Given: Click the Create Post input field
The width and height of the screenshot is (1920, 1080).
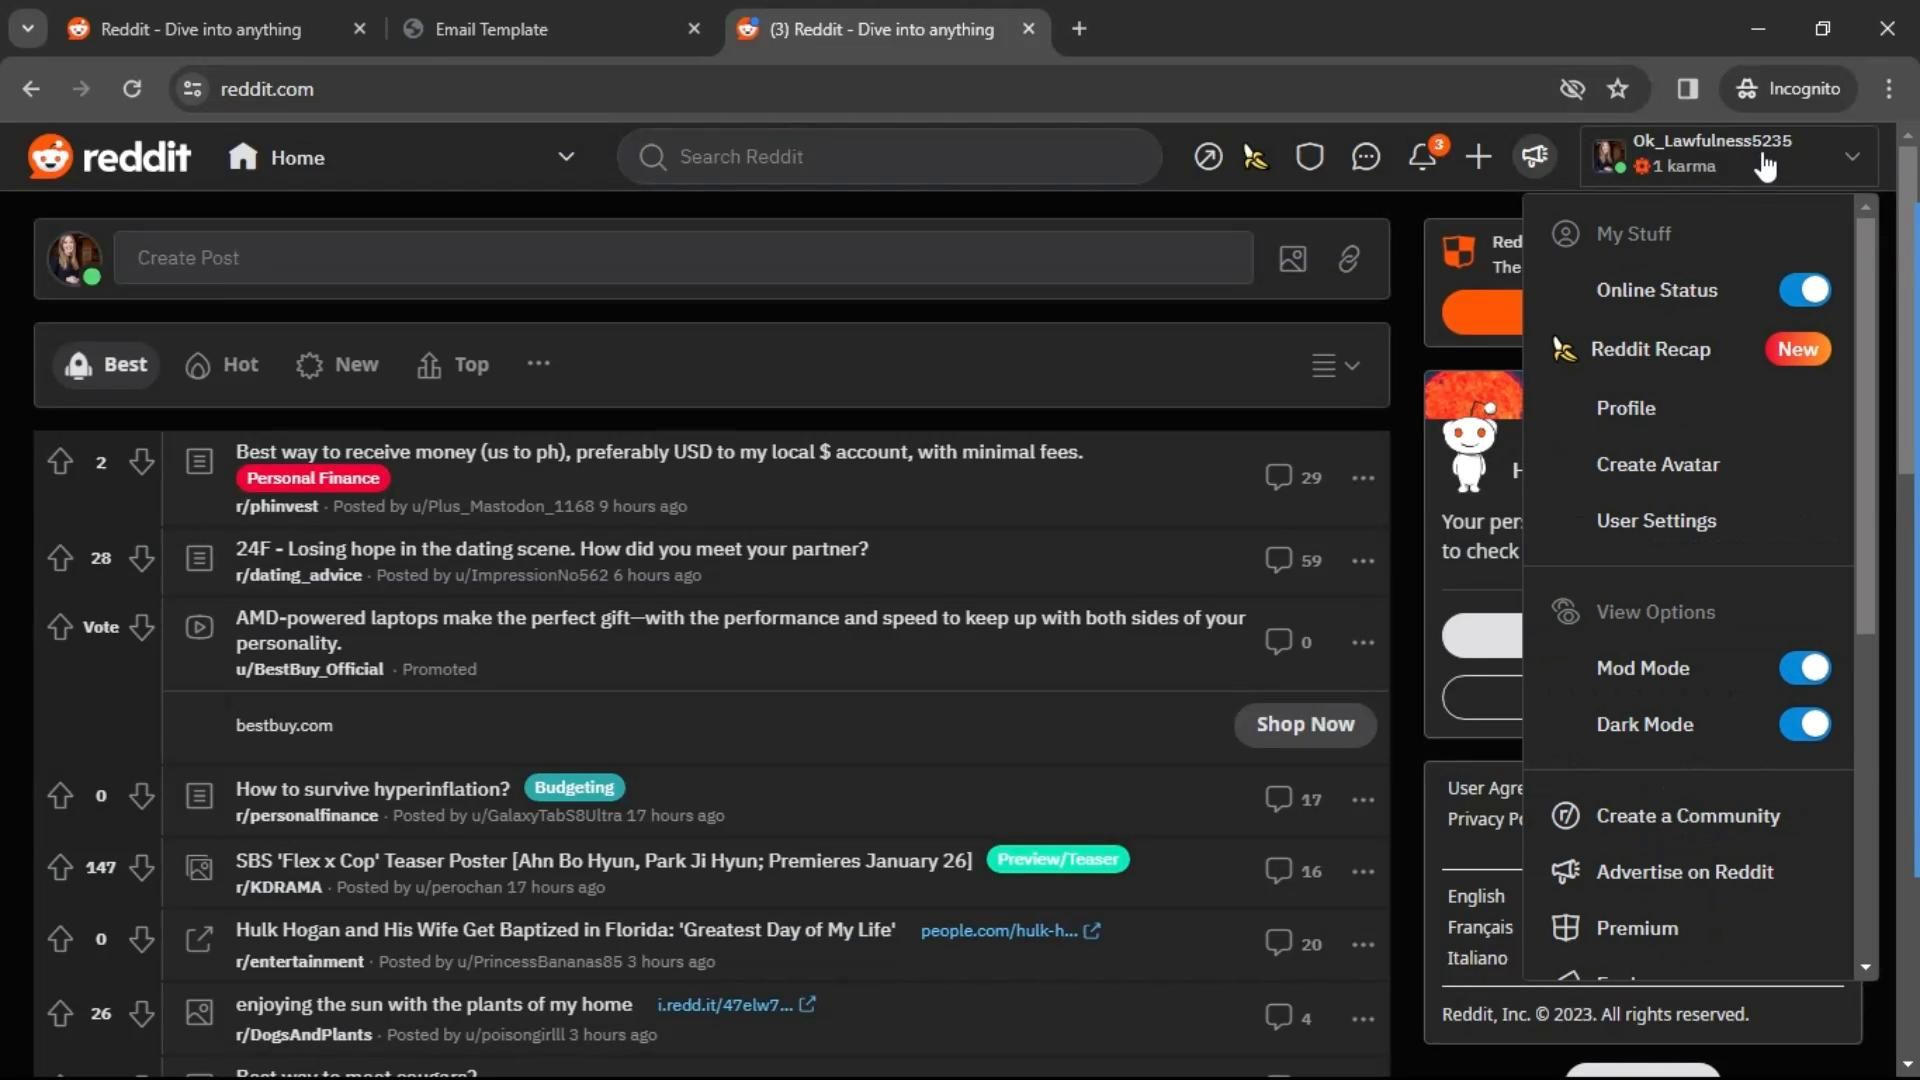Looking at the screenshot, I should coord(683,258).
